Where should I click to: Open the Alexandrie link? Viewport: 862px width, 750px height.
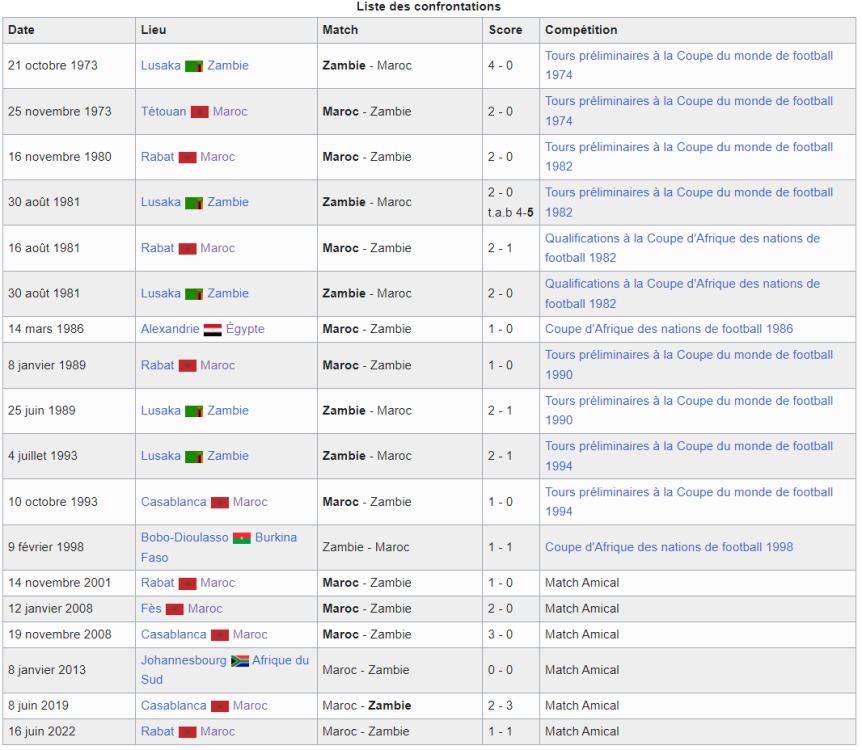(169, 329)
